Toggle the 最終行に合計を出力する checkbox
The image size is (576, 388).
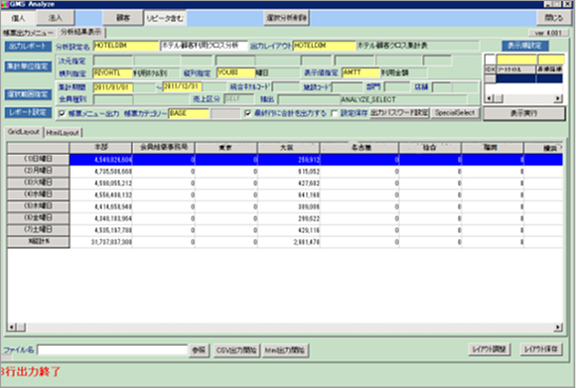248,113
